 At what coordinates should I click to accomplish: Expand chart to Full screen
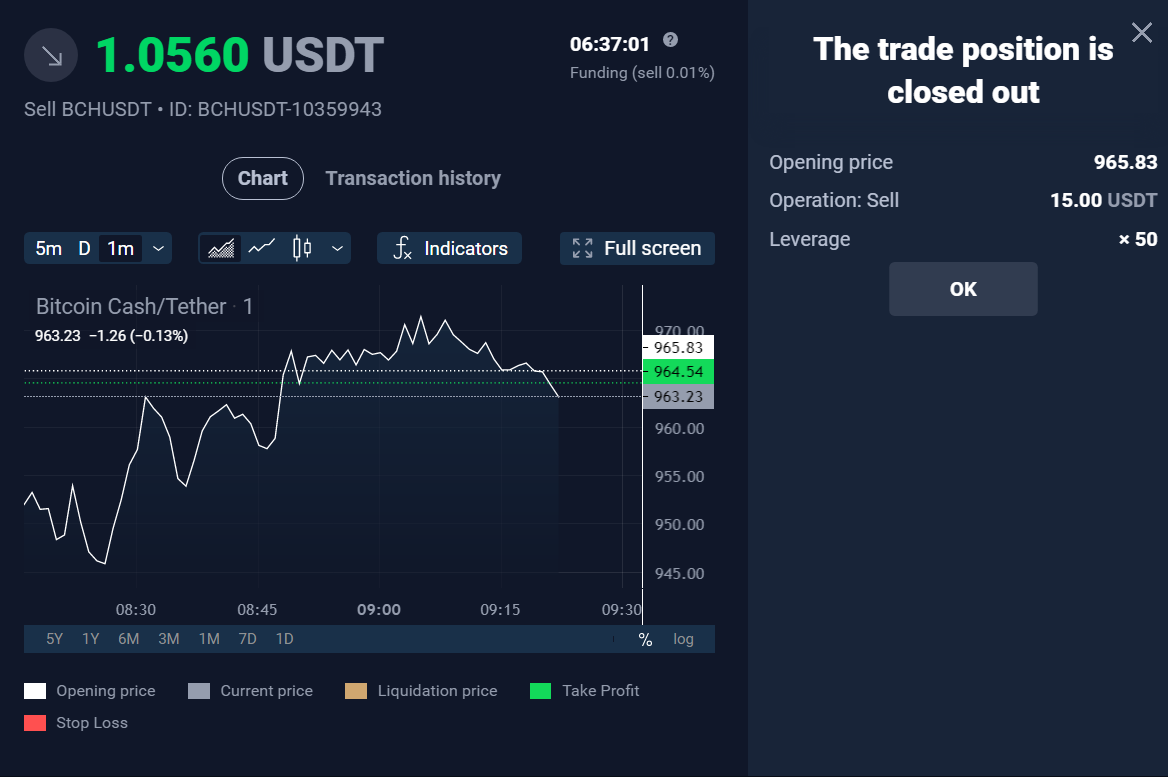[637, 248]
